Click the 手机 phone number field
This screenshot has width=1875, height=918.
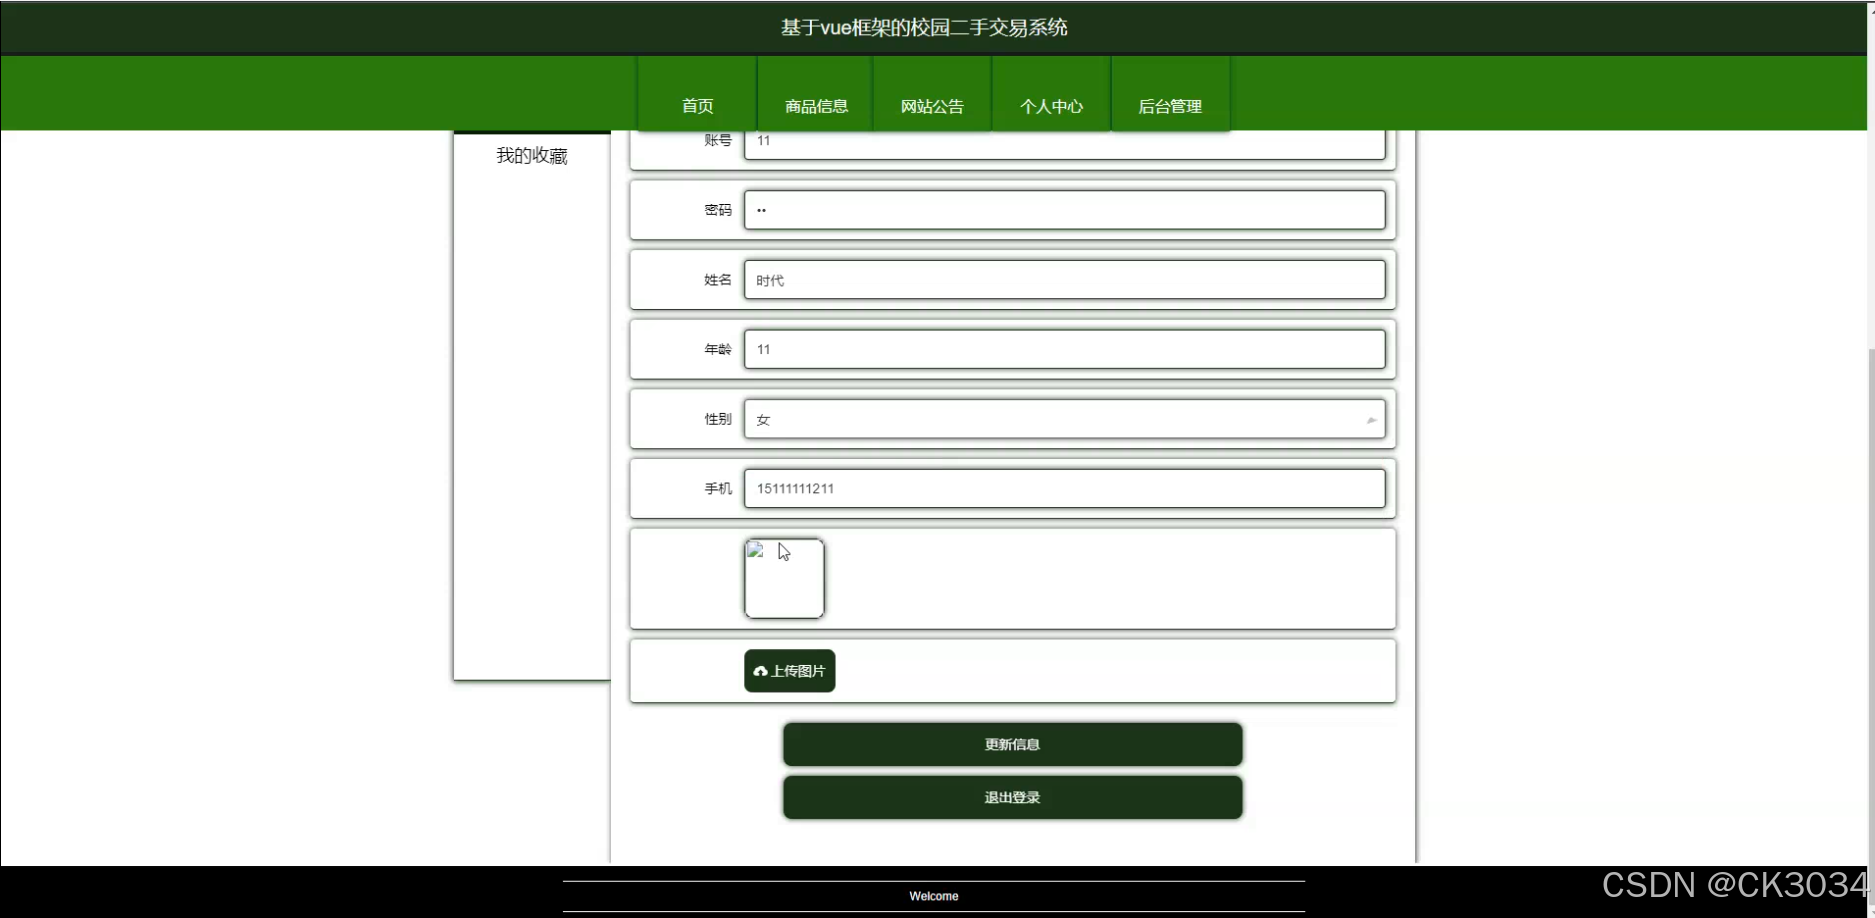[1065, 488]
